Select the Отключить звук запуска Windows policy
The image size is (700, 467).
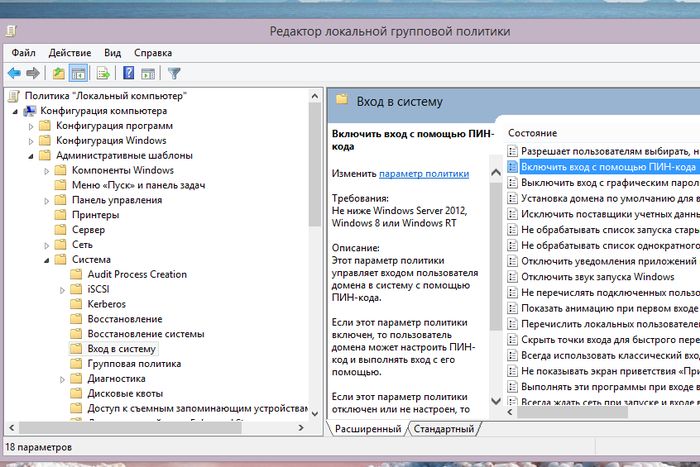pos(597,277)
